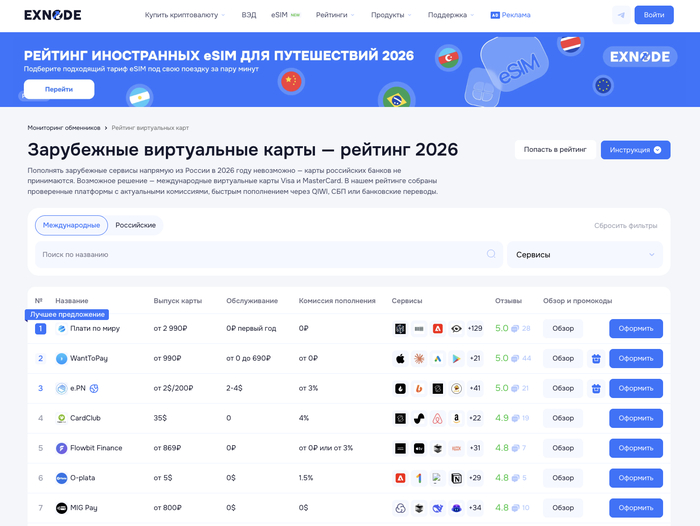Show +129 more services for Плати по миру
The height and width of the screenshot is (526, 700).
click(x=475, y=329)
